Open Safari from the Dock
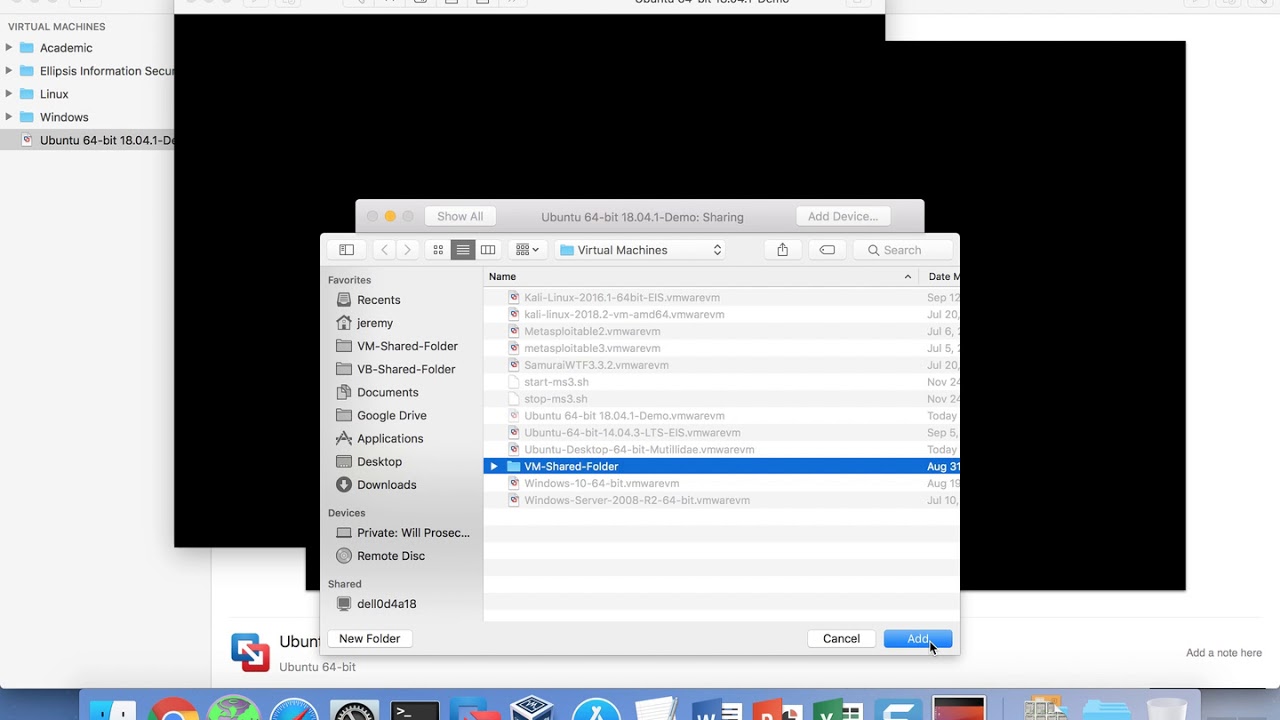The height and width of the screenshot is (720, 1280). [294, 710]
